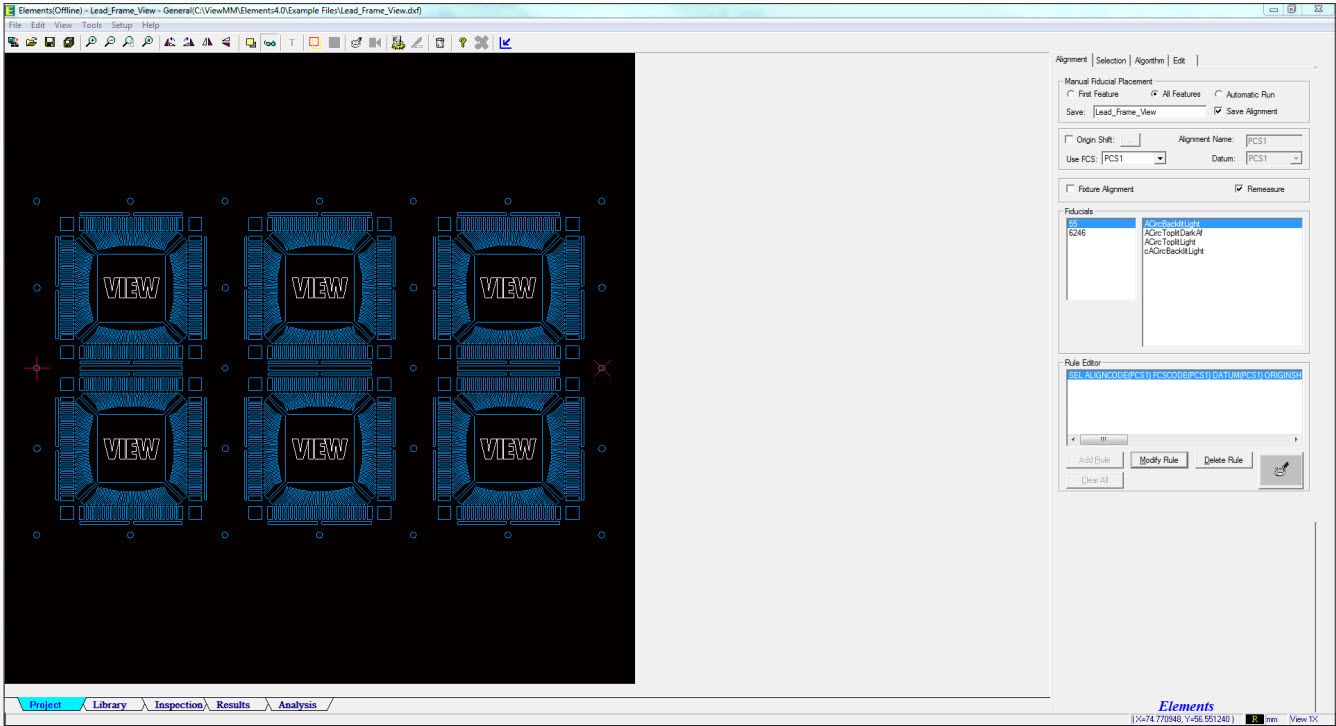Switch to the Selection tab
The image size is (1336, 726).
point(1110,60)
